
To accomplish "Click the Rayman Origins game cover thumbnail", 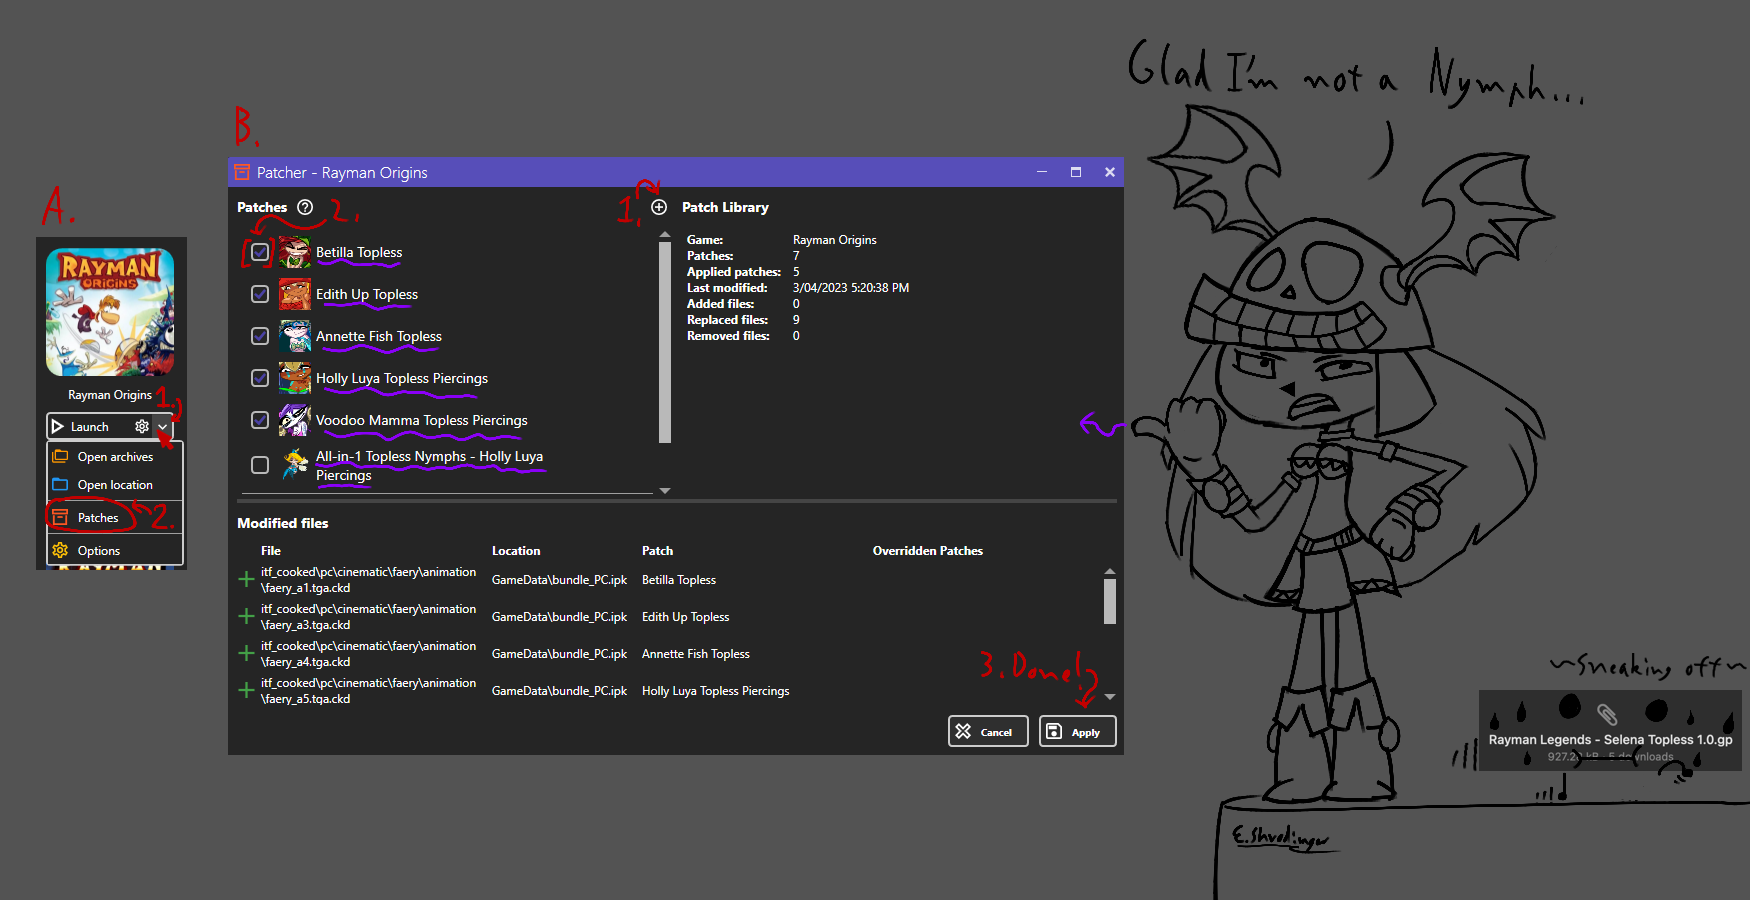I will [110, 312].
